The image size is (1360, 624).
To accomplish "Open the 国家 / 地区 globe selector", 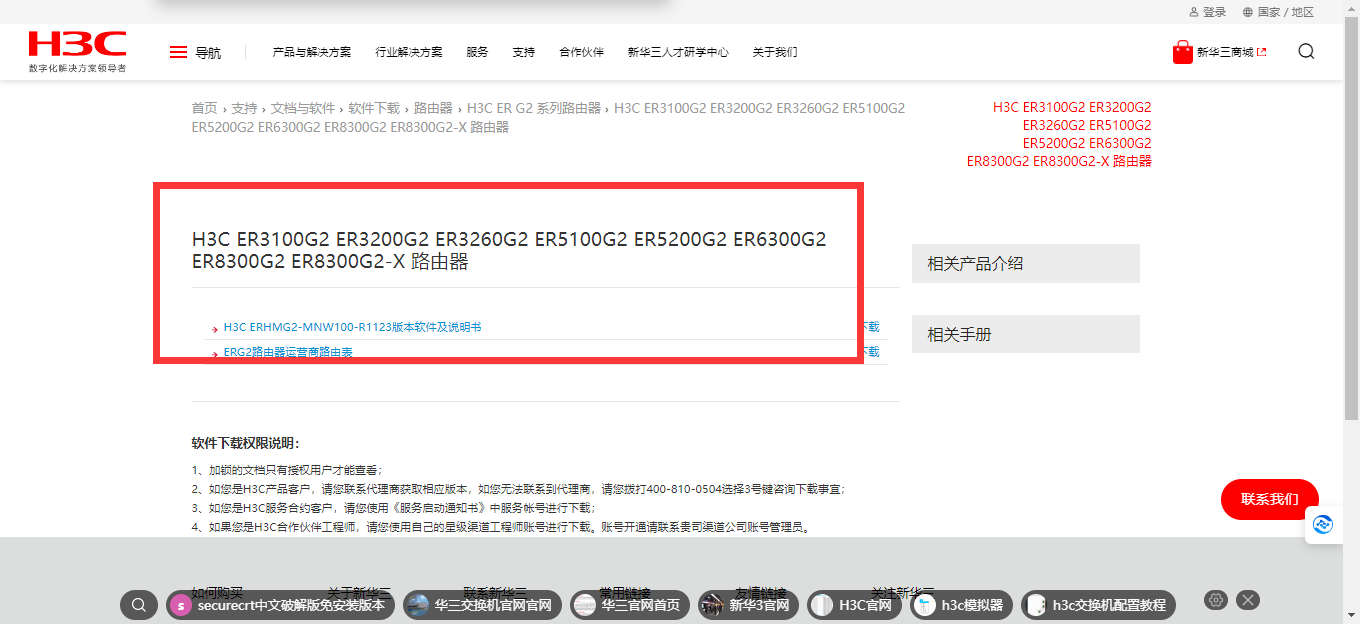I will click(x=1278, y=12).
